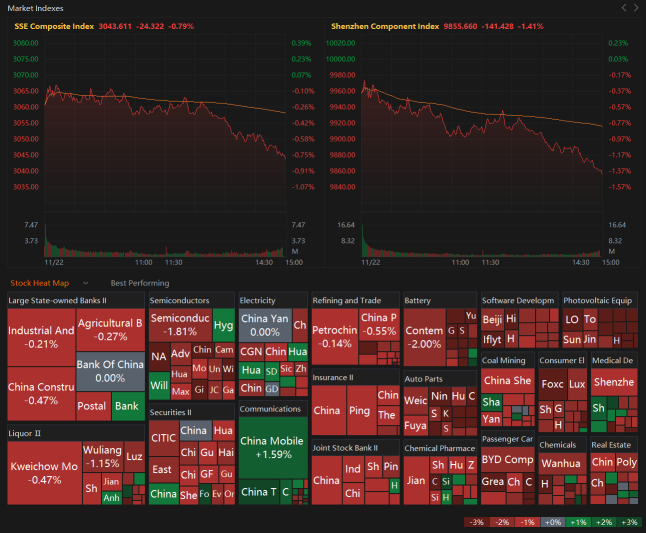Select Contem -2.00% battery tile

click(x=425, y=337)
